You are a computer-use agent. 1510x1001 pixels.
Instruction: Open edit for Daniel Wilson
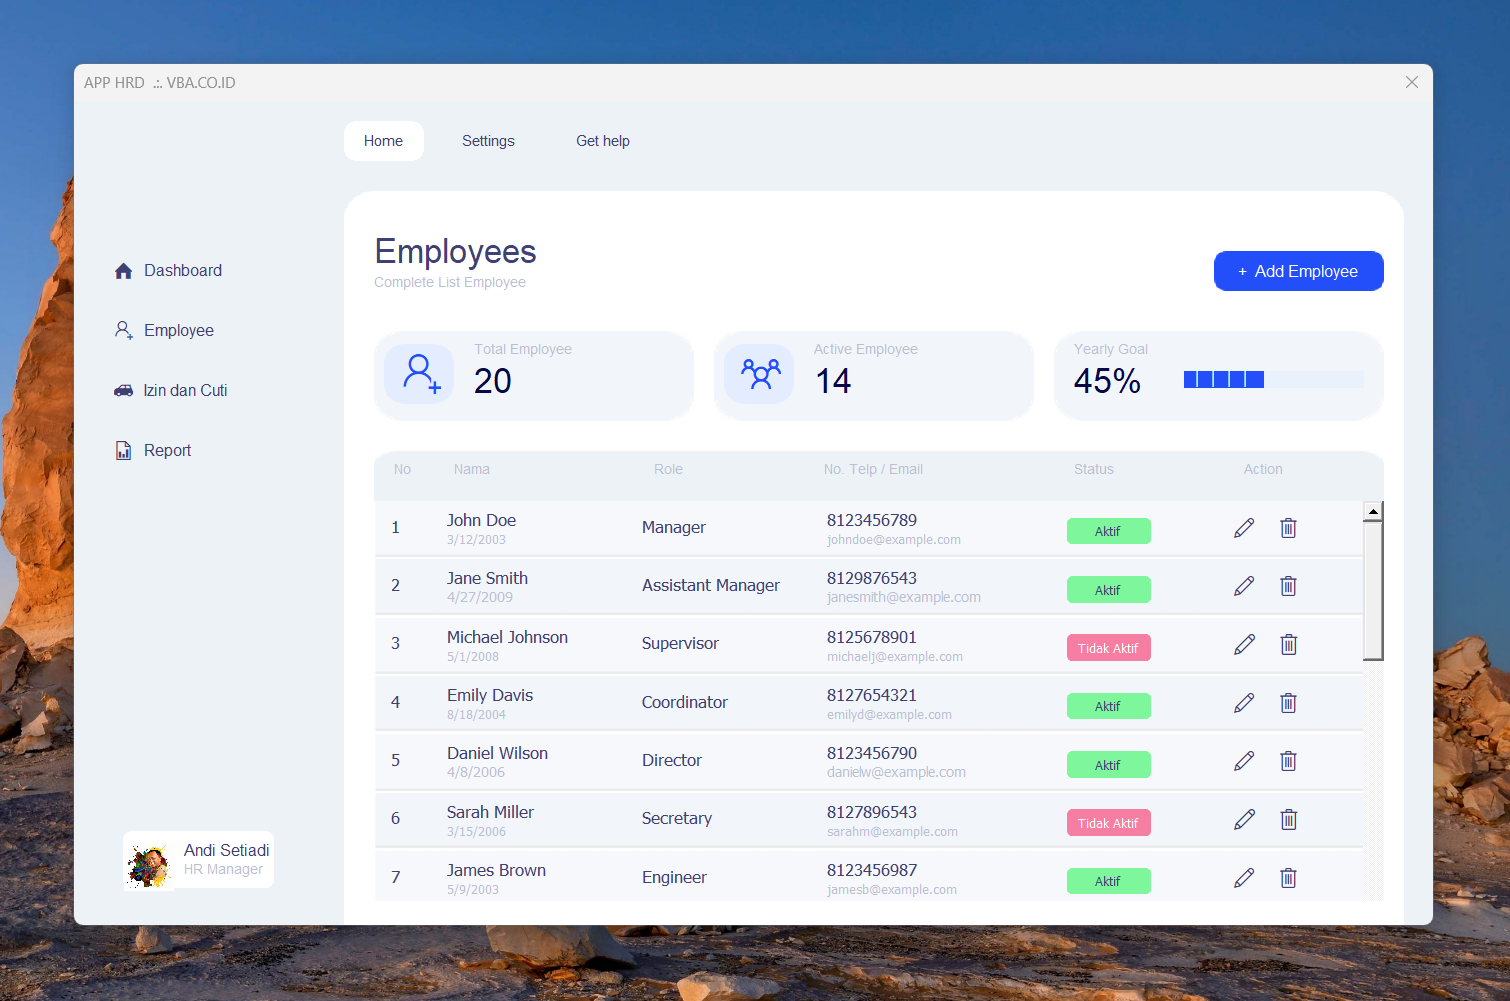1244,761
